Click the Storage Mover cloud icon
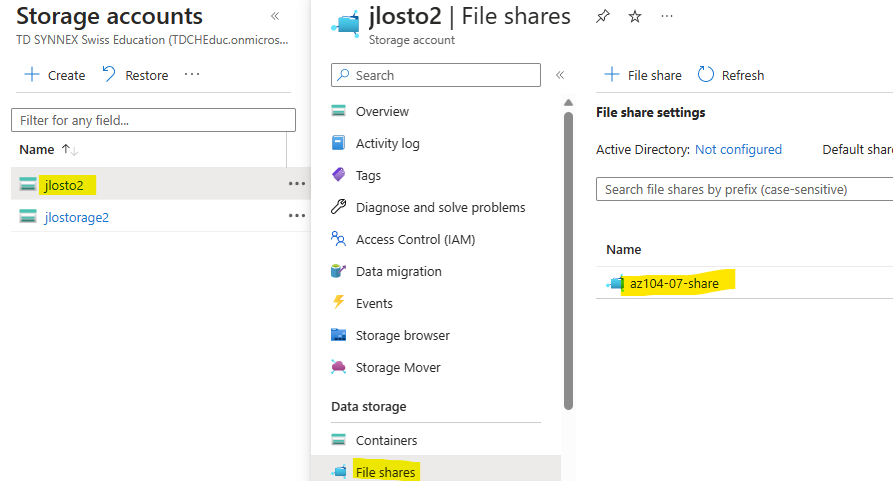This screenshot has width=893, height=483. (x=338, y=366)
